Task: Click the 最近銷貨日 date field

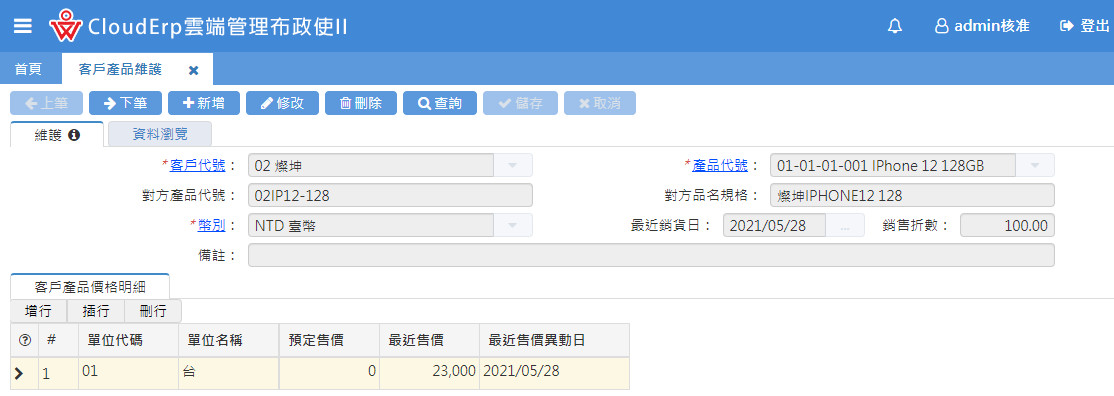Action: [774, 225]
